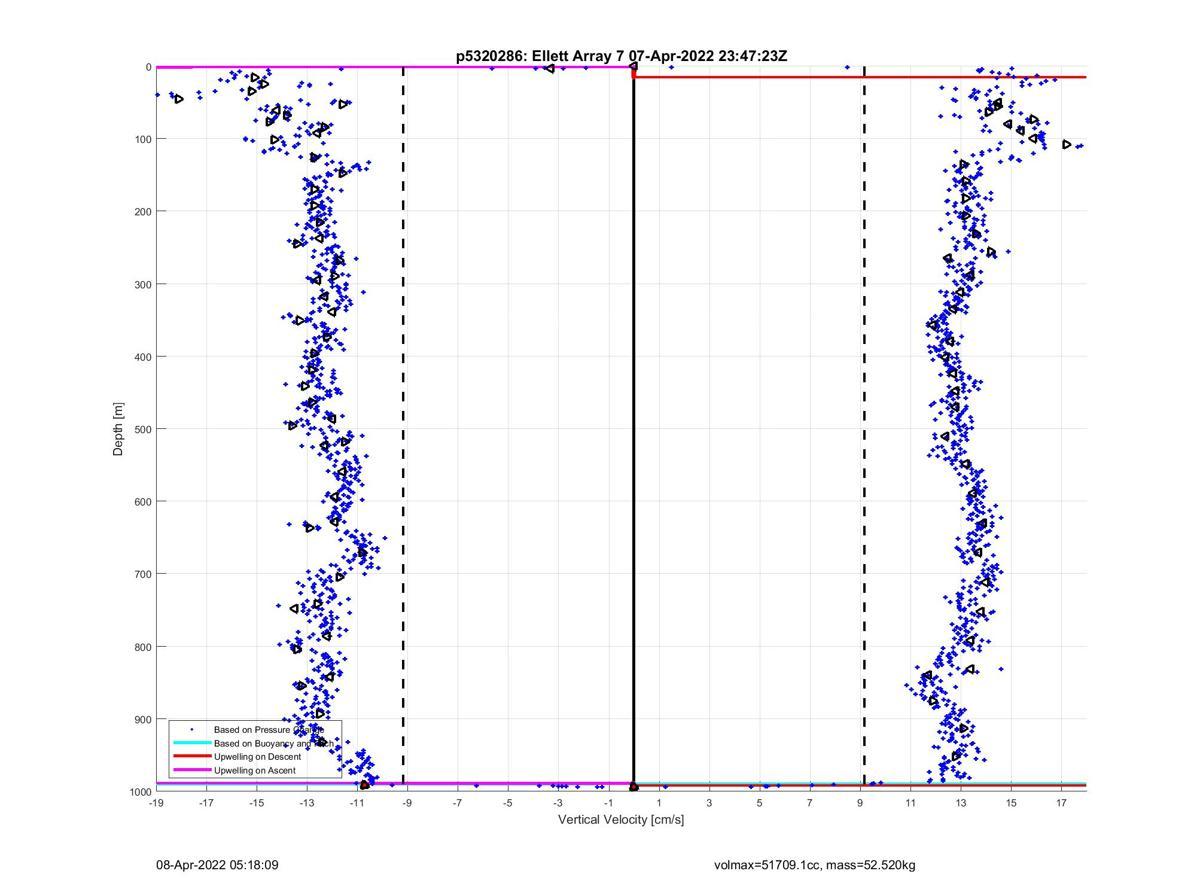Click the '800' depth tick label
Screen dimensions: 1200x889
coord(142,647)
